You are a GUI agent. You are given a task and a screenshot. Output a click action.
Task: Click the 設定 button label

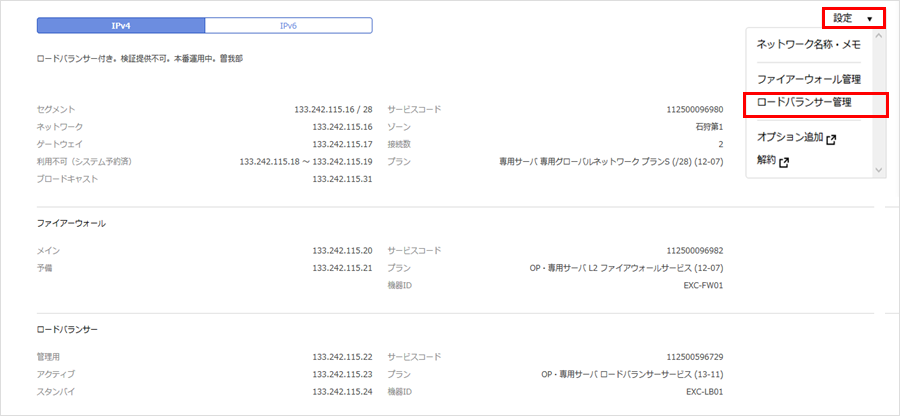click(843, 19)
